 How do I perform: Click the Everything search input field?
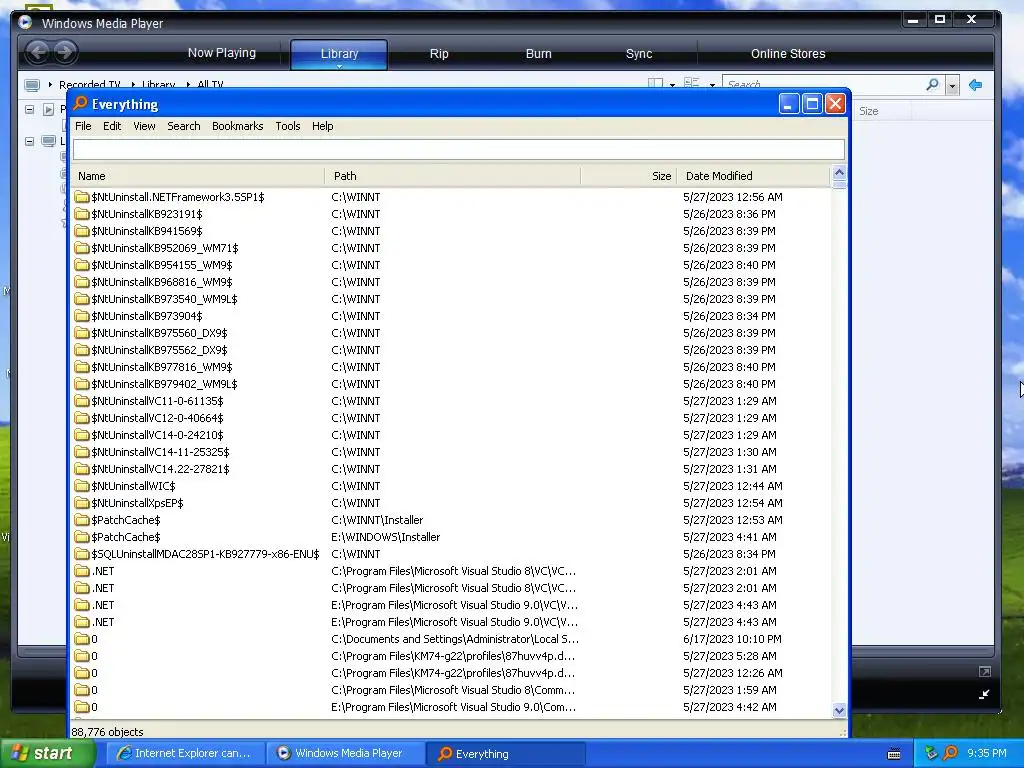coord(458,150)
